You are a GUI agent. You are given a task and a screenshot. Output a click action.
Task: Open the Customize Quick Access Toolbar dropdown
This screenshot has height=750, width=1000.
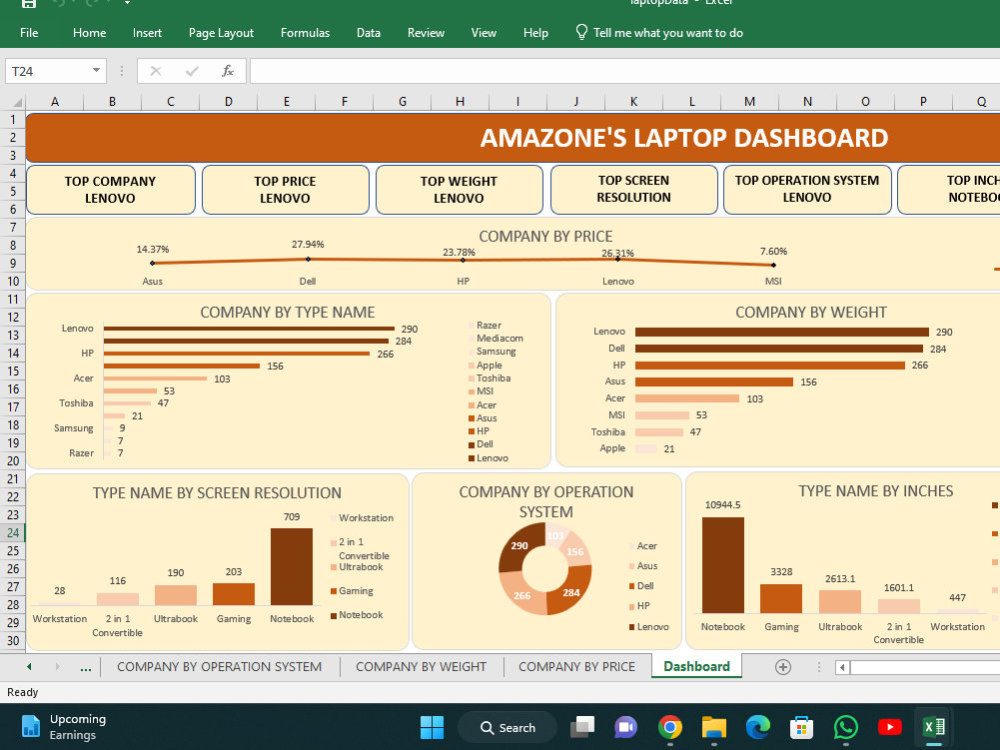(127, 3)
